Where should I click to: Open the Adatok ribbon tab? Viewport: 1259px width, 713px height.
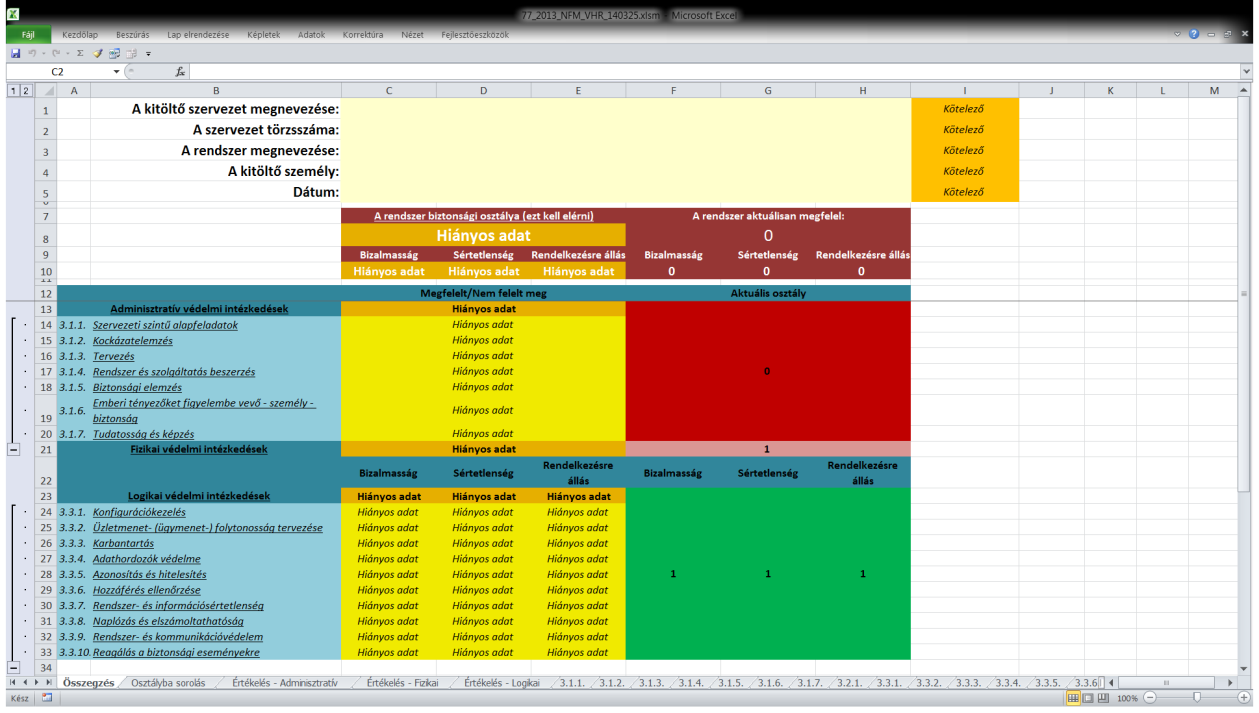(312, 35)
